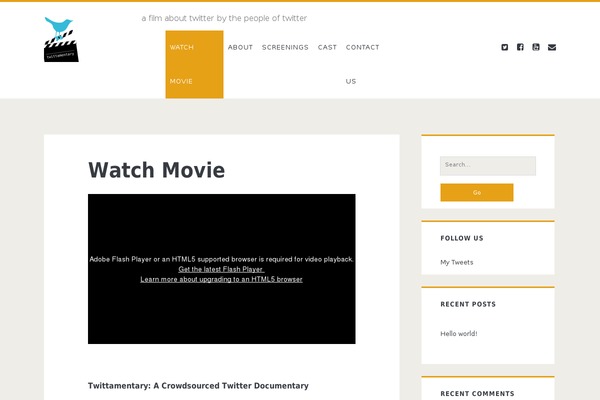The image size is (600, 400).
Task: Open the Facebook social icon in header
Action: pyautogui.click(x=520, y=47)
